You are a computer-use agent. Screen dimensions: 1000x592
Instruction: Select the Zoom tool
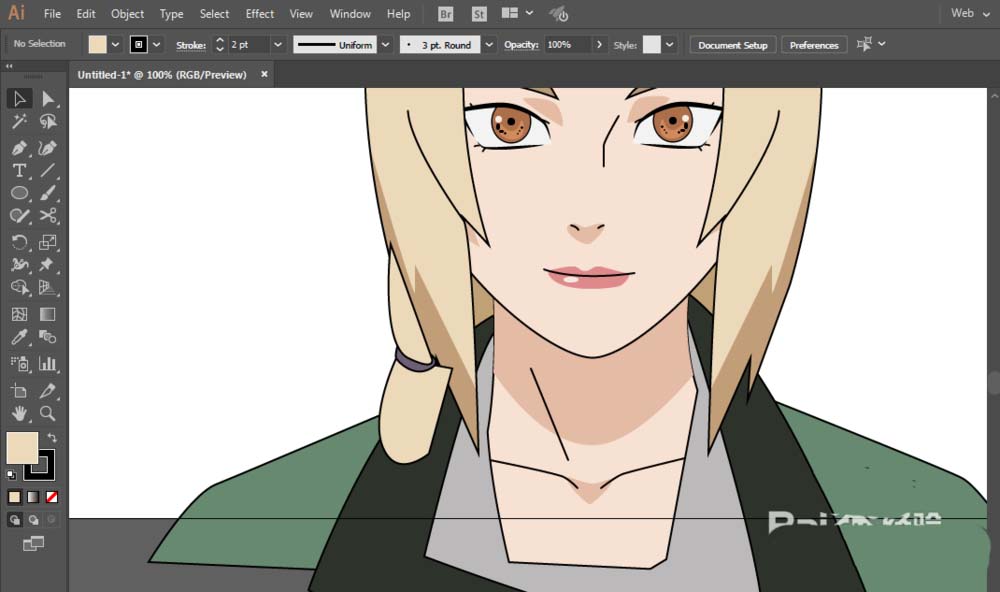tap(48, 413)
